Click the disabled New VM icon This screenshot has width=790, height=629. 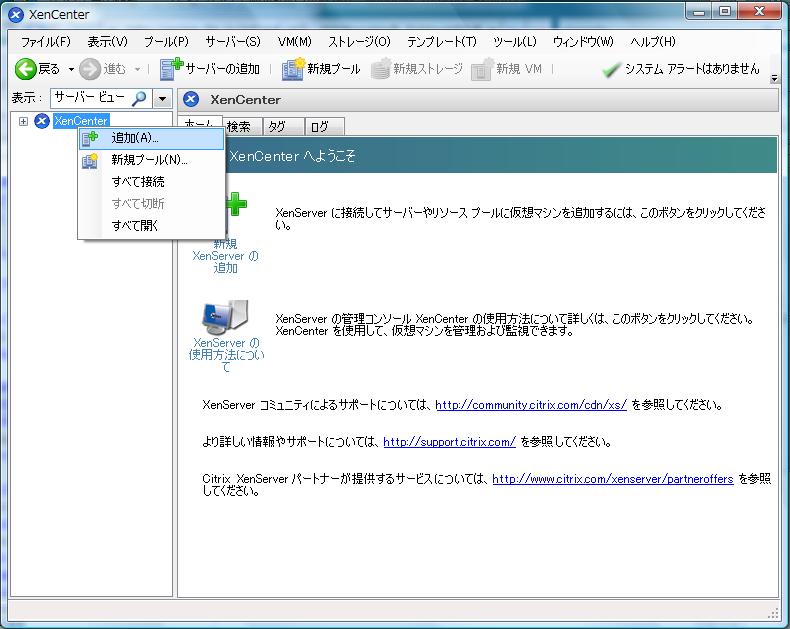482,69
